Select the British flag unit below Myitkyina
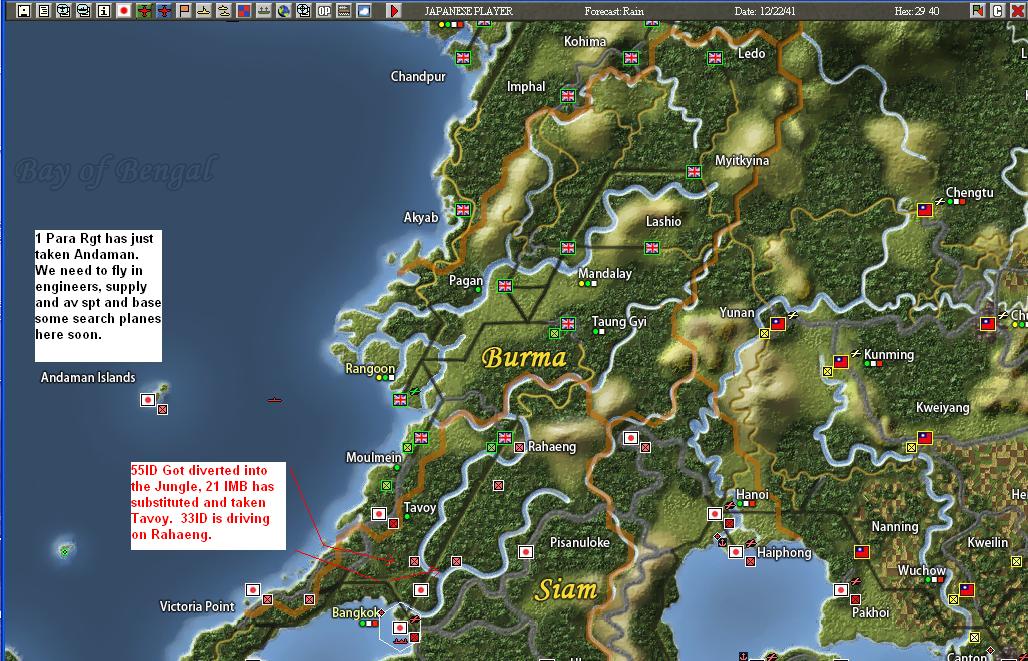The image size is (1028, 661). [694, 172]
